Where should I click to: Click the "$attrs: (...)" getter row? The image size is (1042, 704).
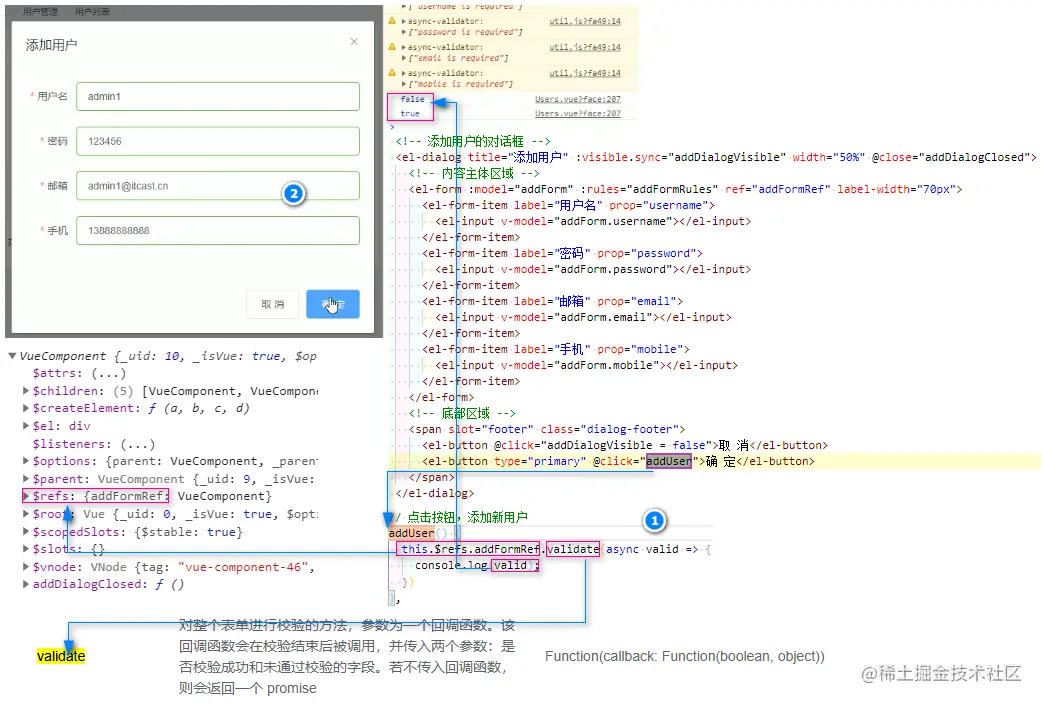(x=79, y=373)
